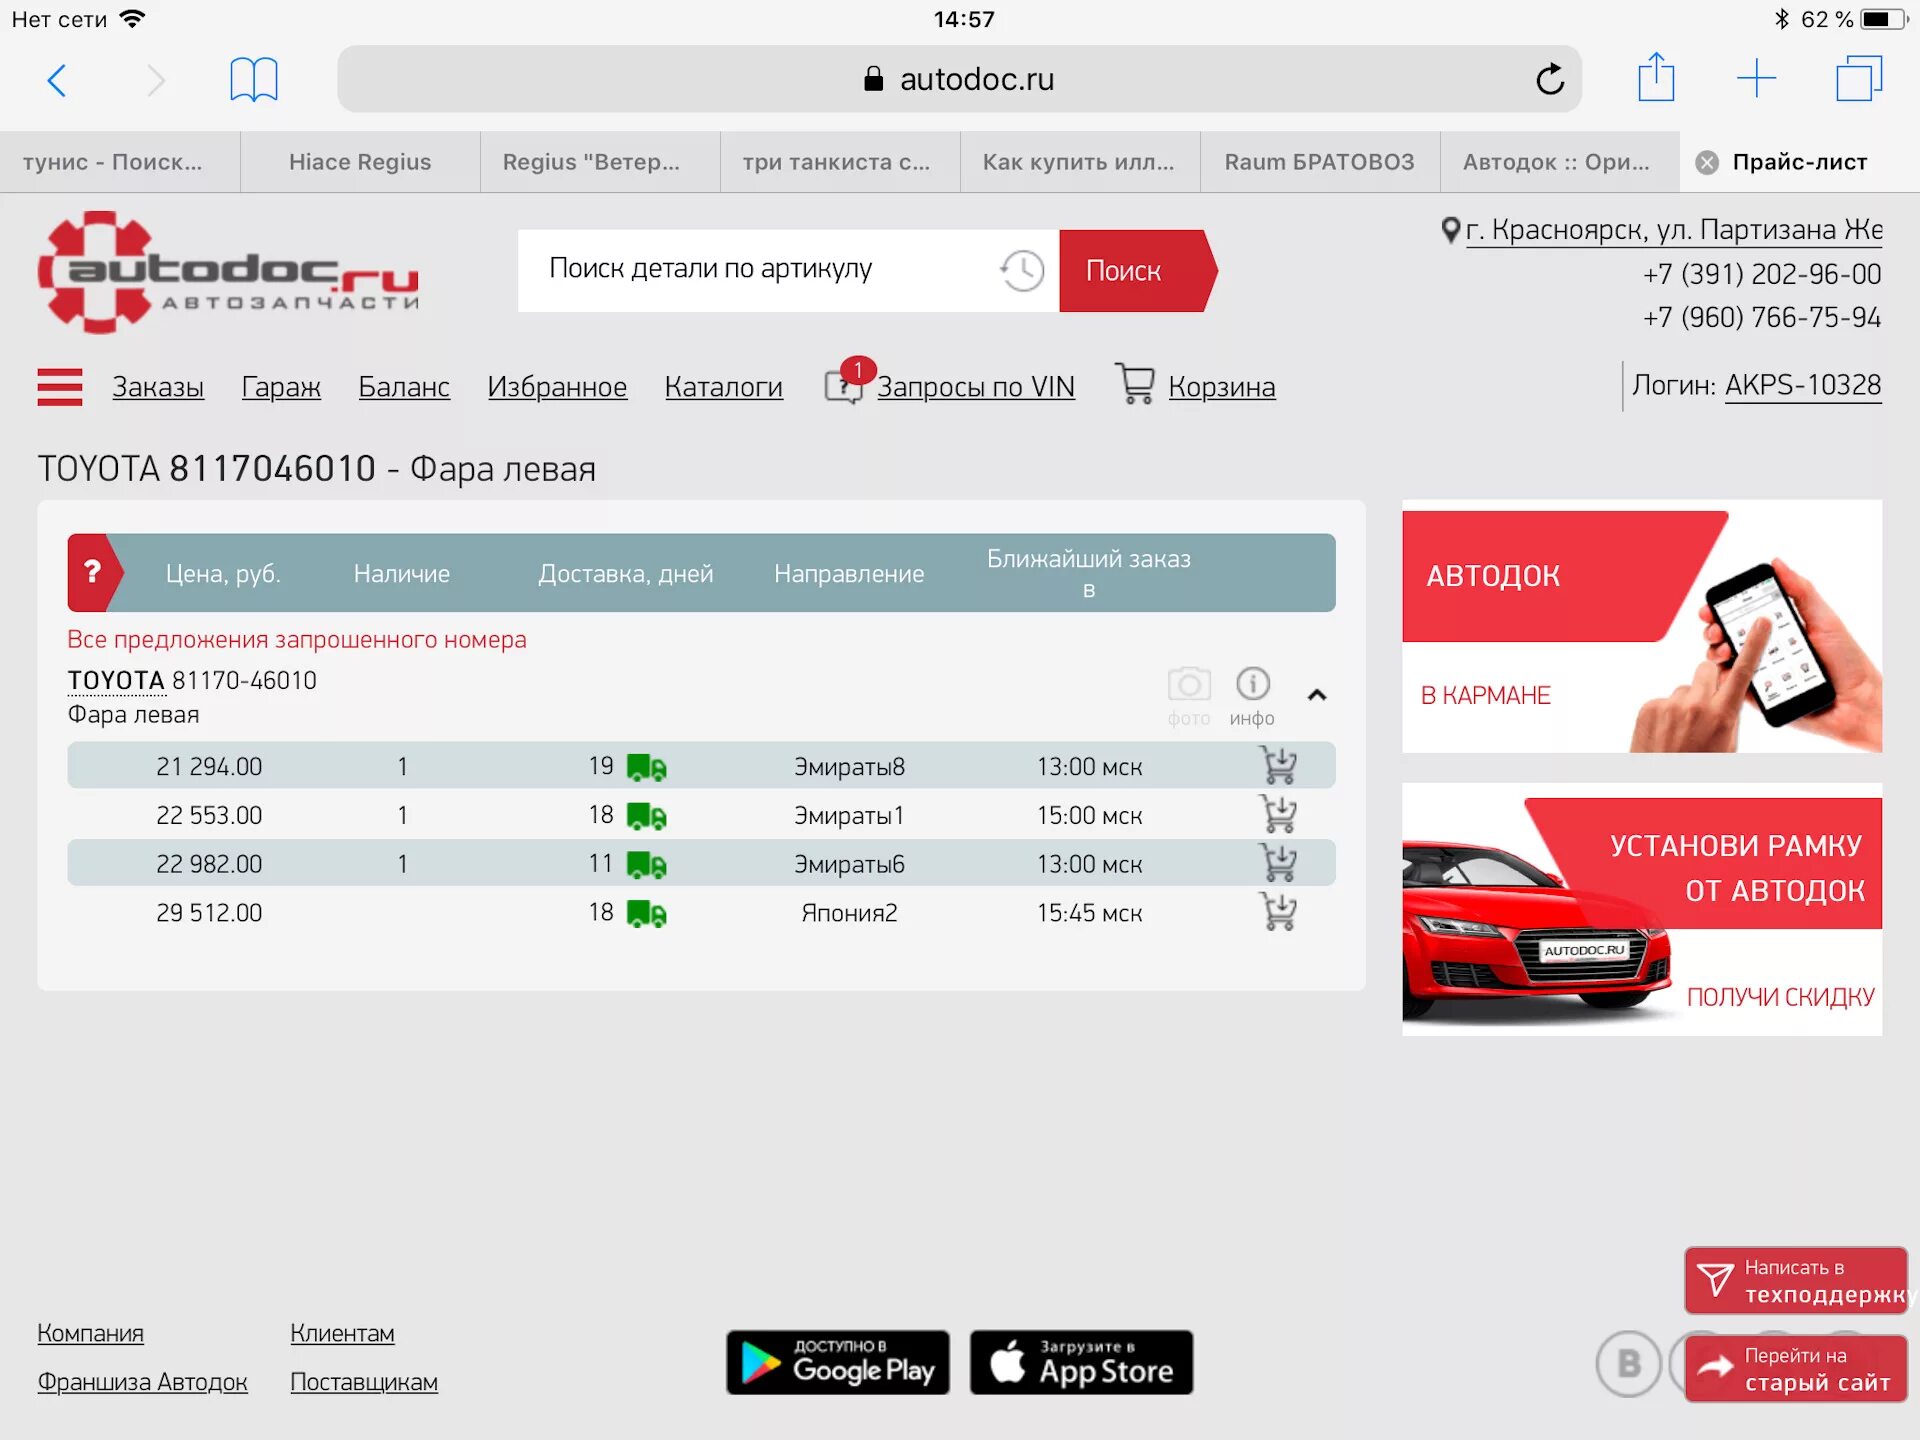Click the red Поиск button
The image size is (1920, 1440).
(x=1136, y=271)
